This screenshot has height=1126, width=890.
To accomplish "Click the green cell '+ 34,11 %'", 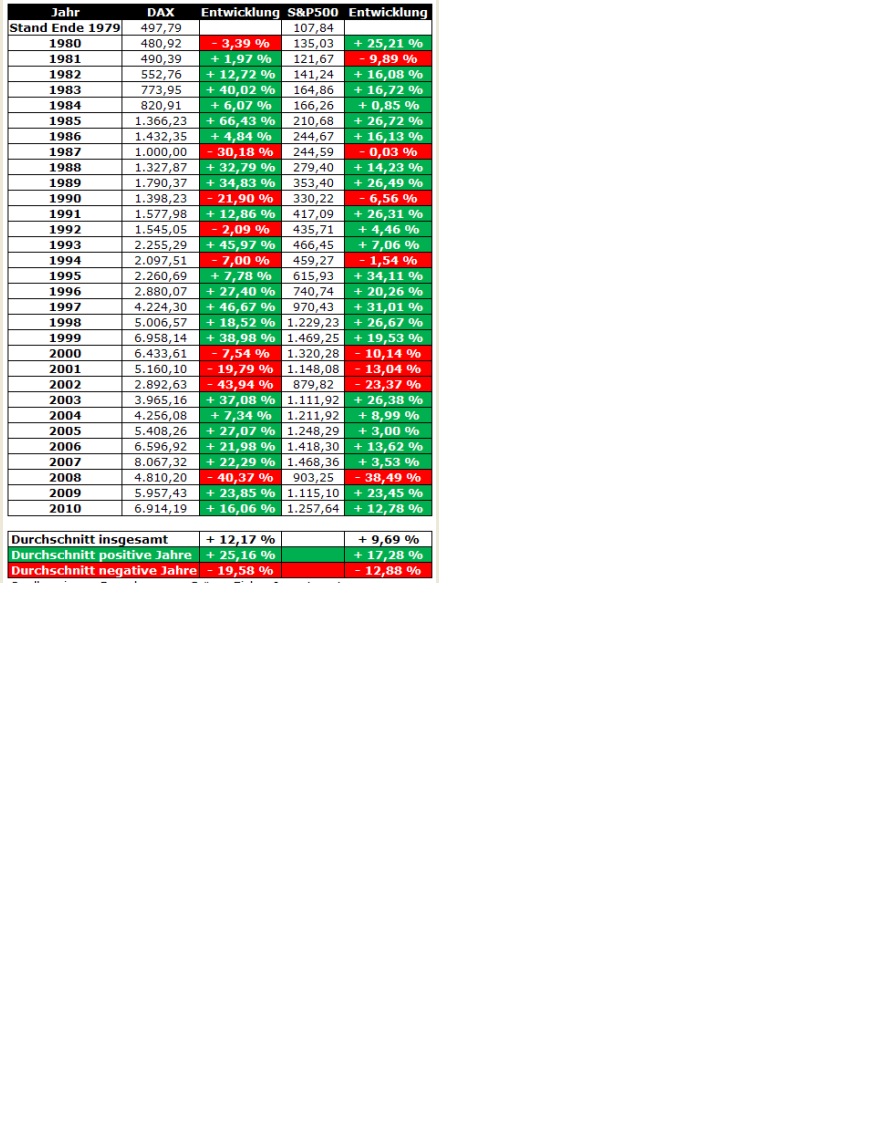I will pyautogui.click(x=388, y=276).
